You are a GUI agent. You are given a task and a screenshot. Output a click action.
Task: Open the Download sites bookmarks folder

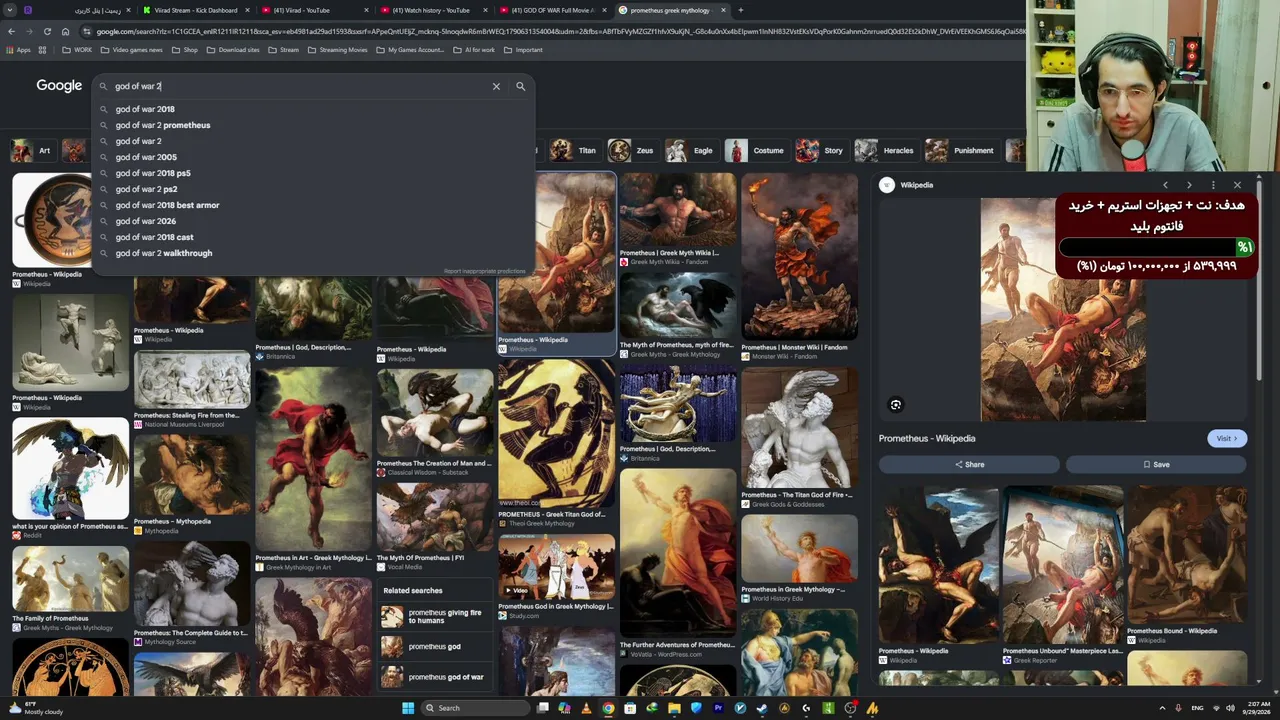point(233,50)
